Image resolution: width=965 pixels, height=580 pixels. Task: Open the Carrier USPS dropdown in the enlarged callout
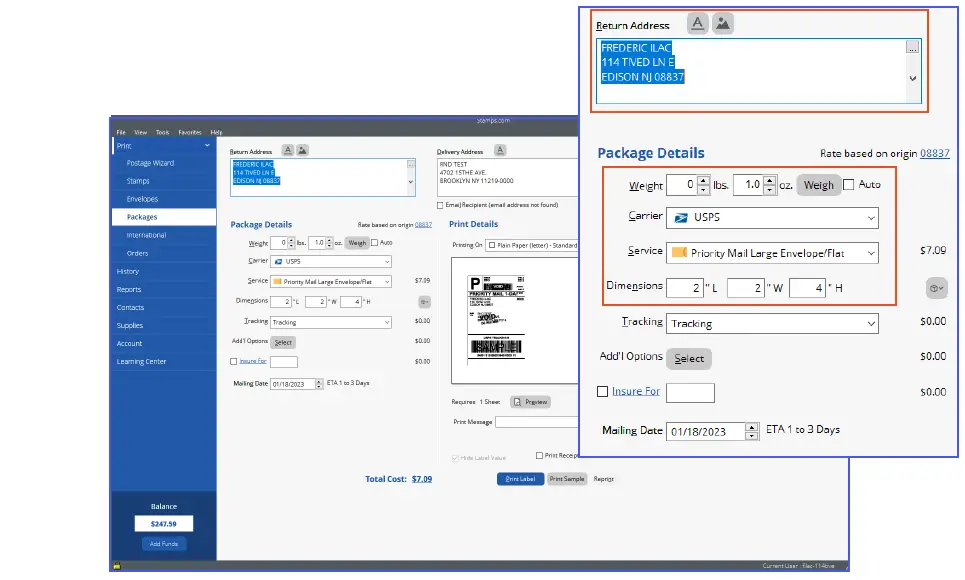coord(772,218)
